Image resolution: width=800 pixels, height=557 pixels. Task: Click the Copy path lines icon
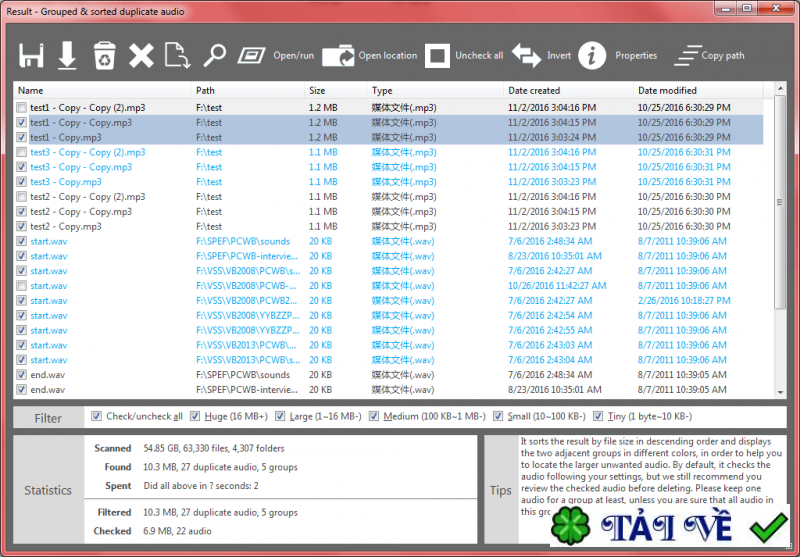pos(687,56)
